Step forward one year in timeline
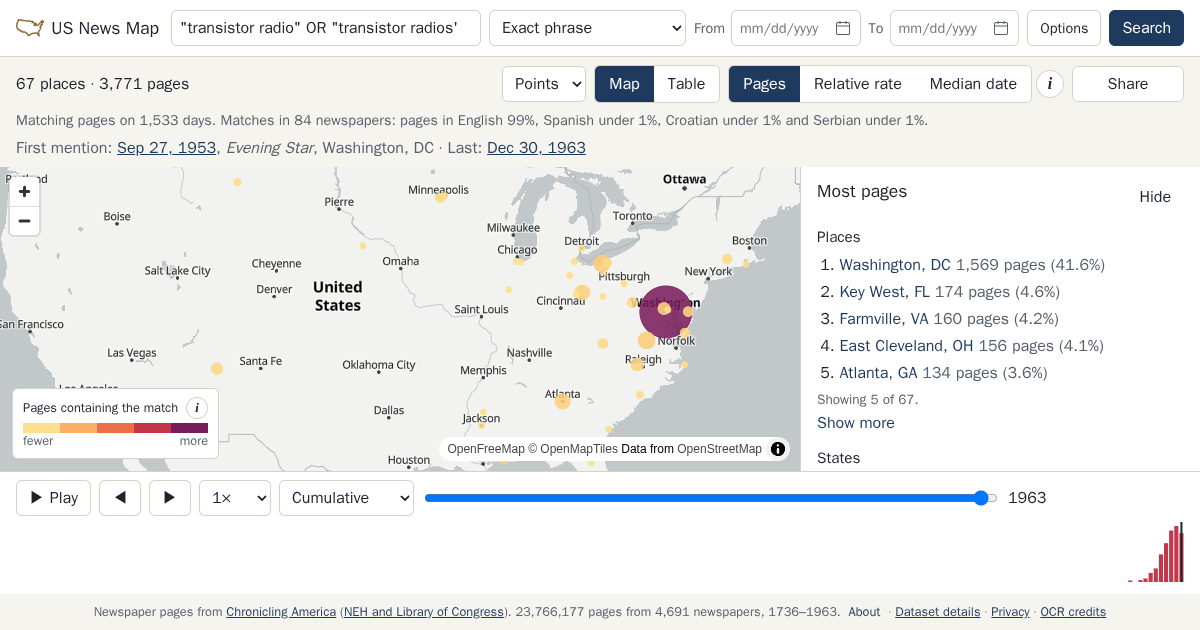This screenshot has height=630, width=1200. pyautogui.click(x=170, y=498)
